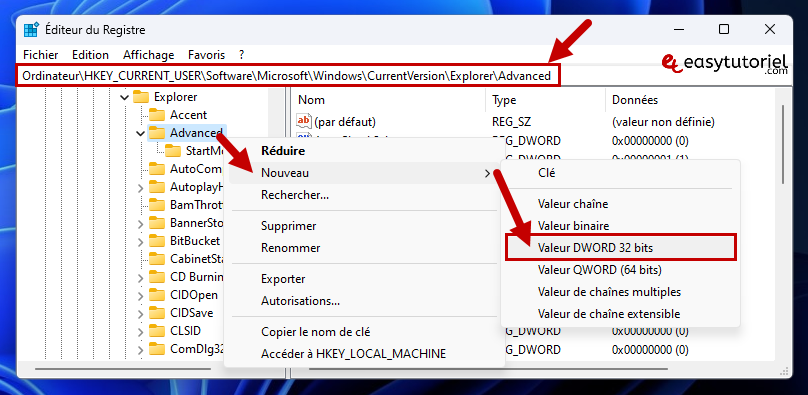The width and height of the screenshot is (808, 395).
Task: Close the Éditeur du Registre window
Action: [770, 29]
